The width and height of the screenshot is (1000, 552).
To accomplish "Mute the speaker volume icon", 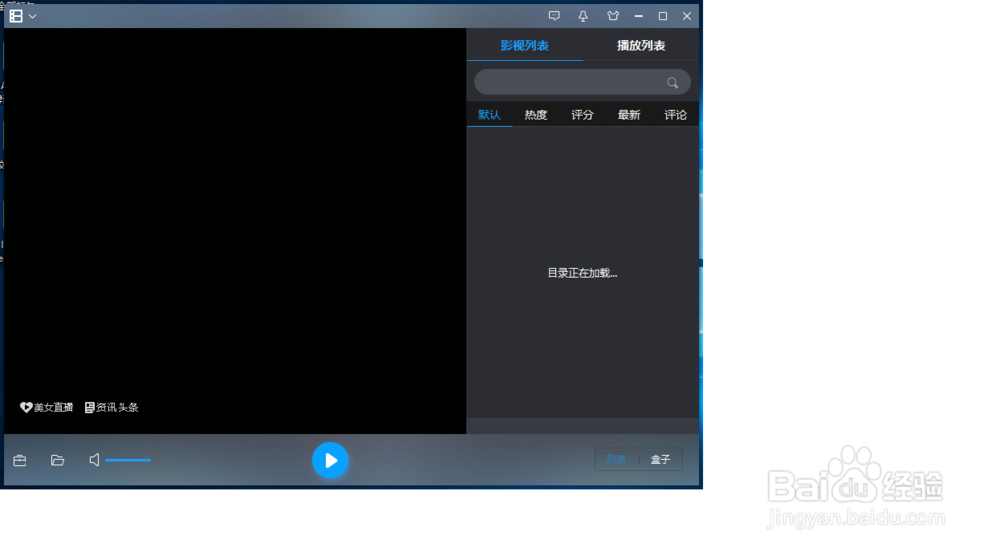I will (94, 460).
